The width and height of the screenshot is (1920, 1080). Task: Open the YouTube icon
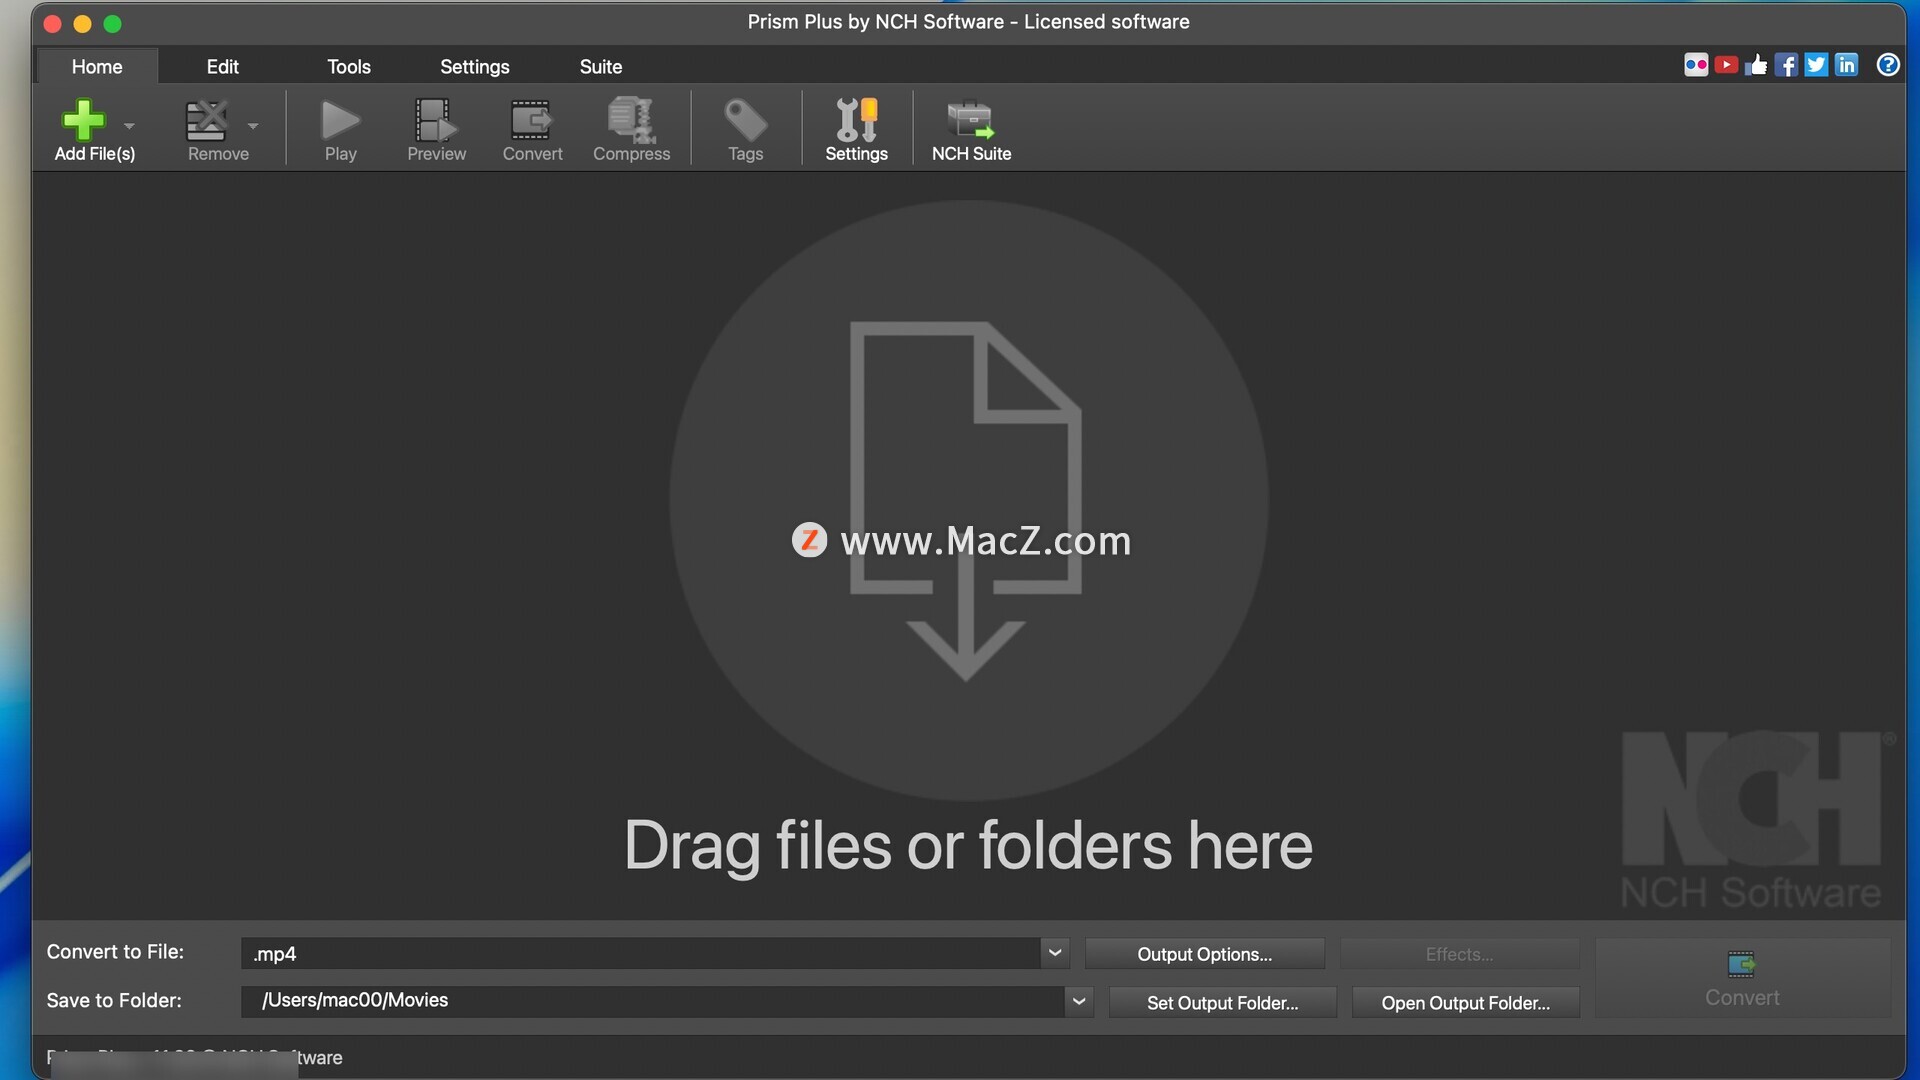click(1726, 65)
